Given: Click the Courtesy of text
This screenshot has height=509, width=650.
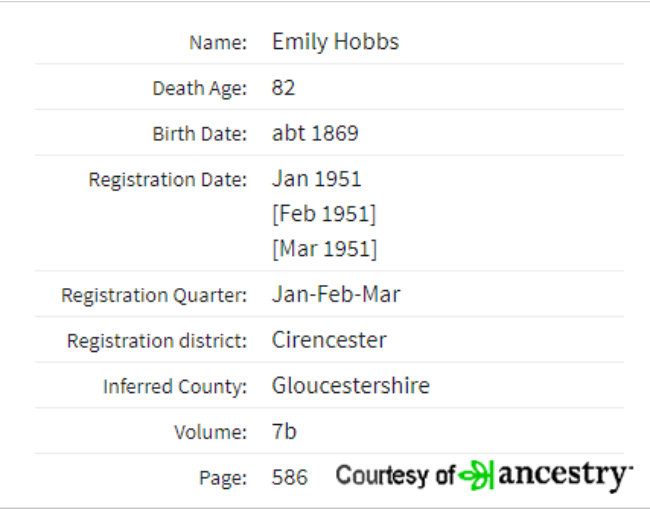Looking at the screenshot, I should click(x=395, y=475).
